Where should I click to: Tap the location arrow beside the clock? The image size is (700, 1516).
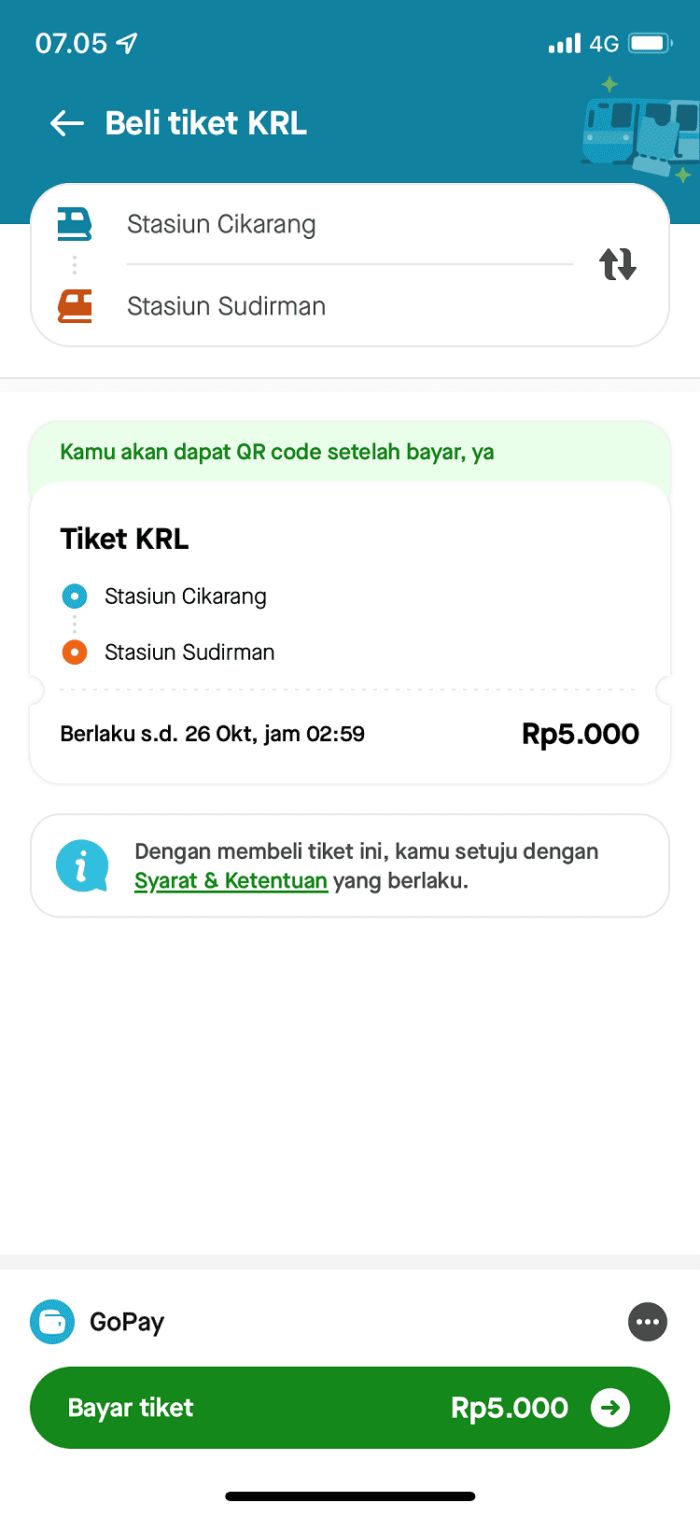pyautogui.click(x=124, y=42)
